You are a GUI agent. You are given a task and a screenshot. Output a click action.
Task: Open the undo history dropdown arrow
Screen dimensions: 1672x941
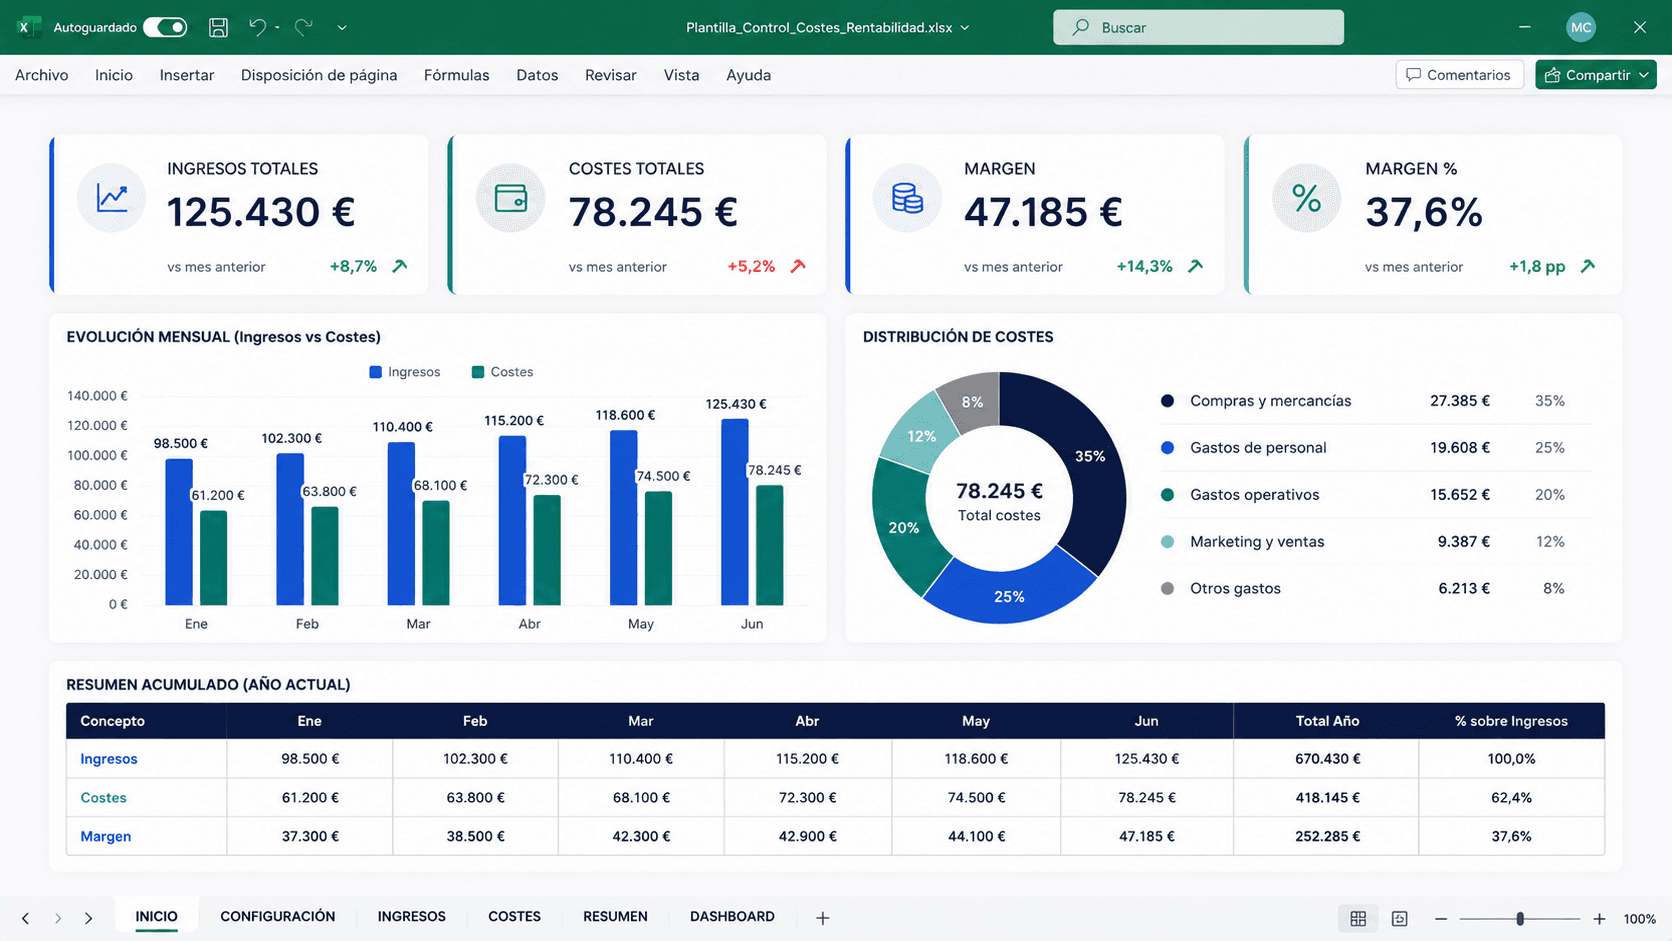[x=277, y=28]
